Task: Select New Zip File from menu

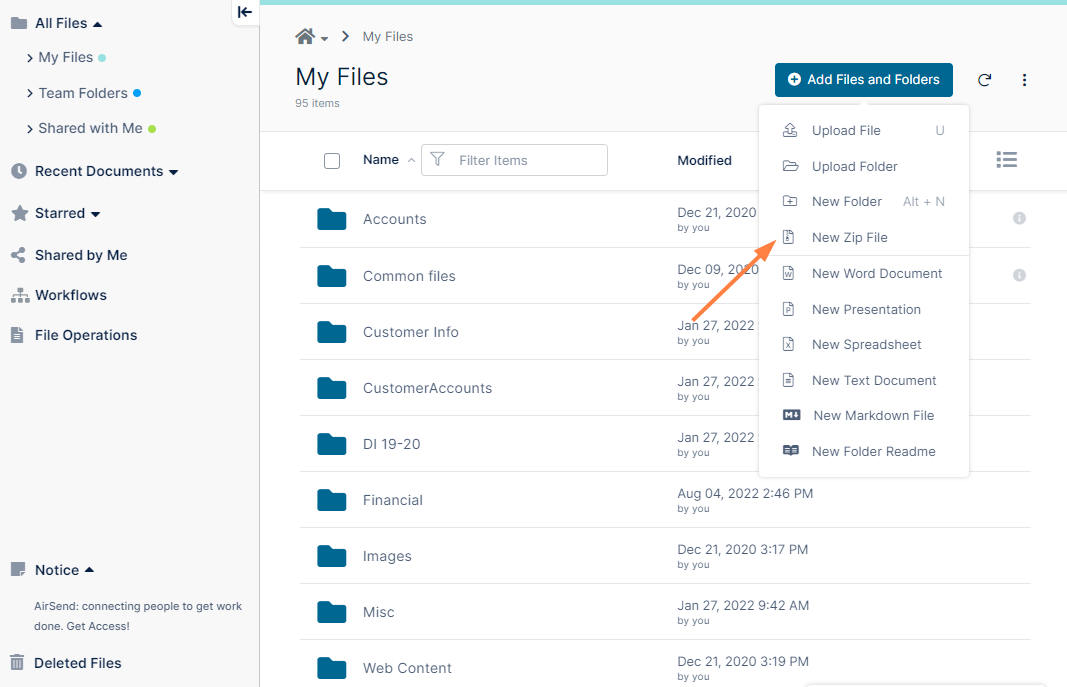Action: 849,238
